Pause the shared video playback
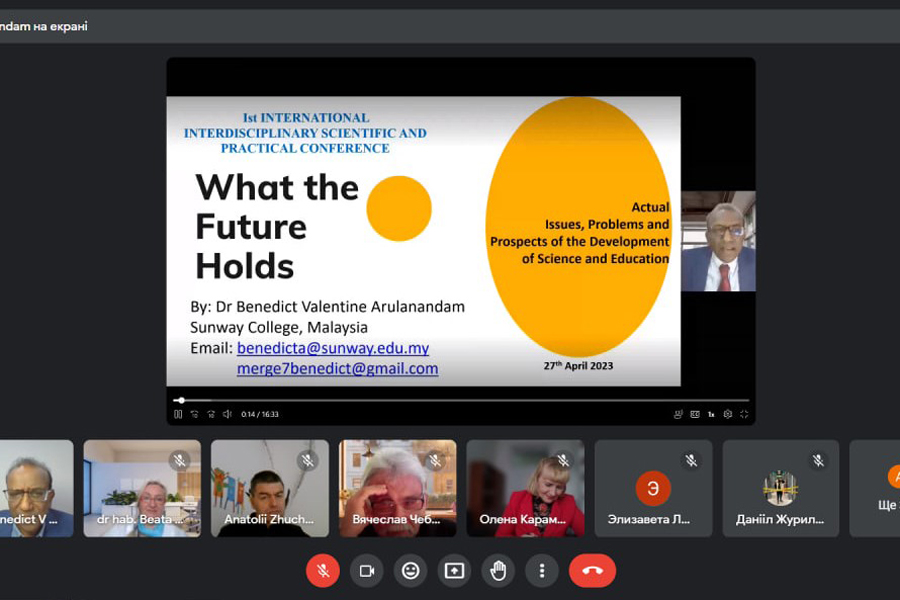 point(178,414)
